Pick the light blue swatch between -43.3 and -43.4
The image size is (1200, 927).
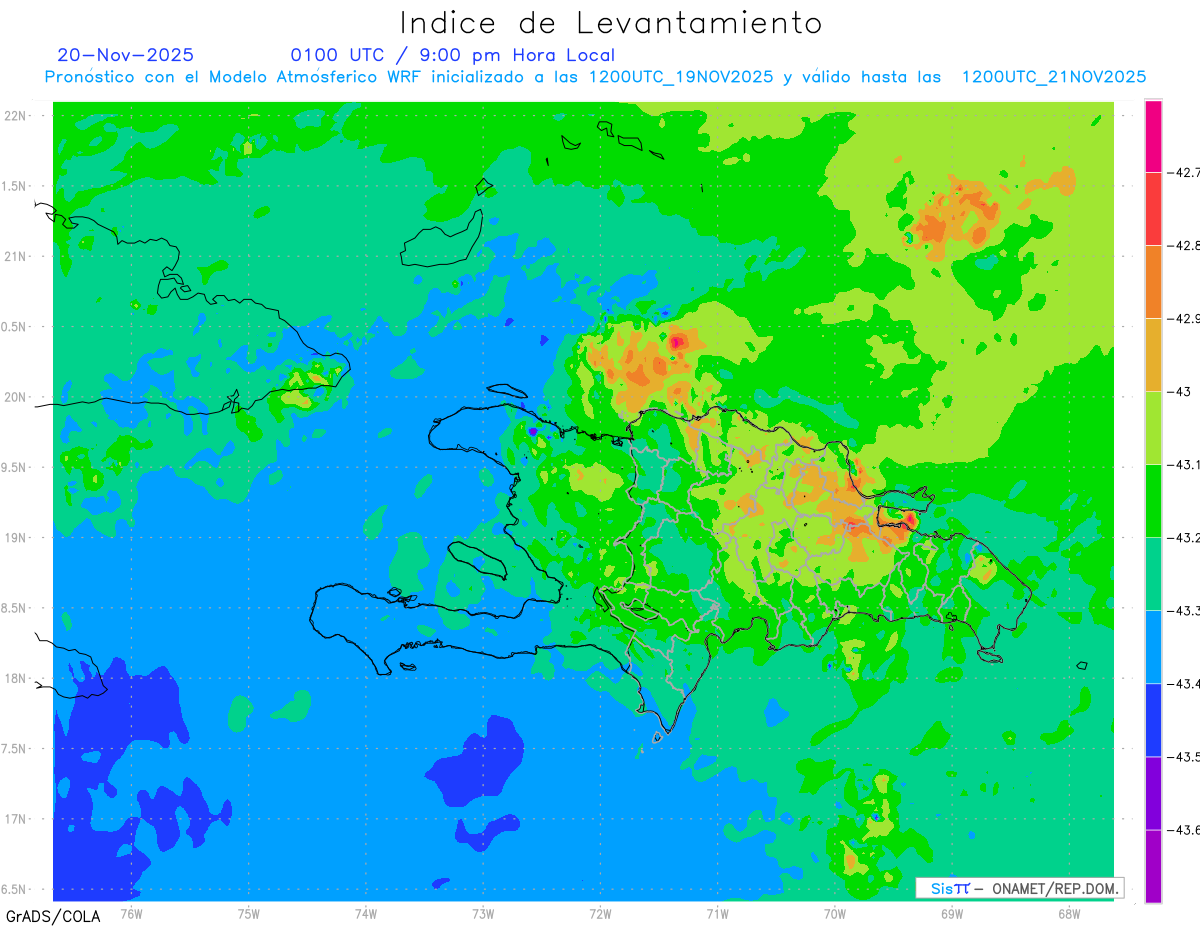click(x=1153, y=646)
